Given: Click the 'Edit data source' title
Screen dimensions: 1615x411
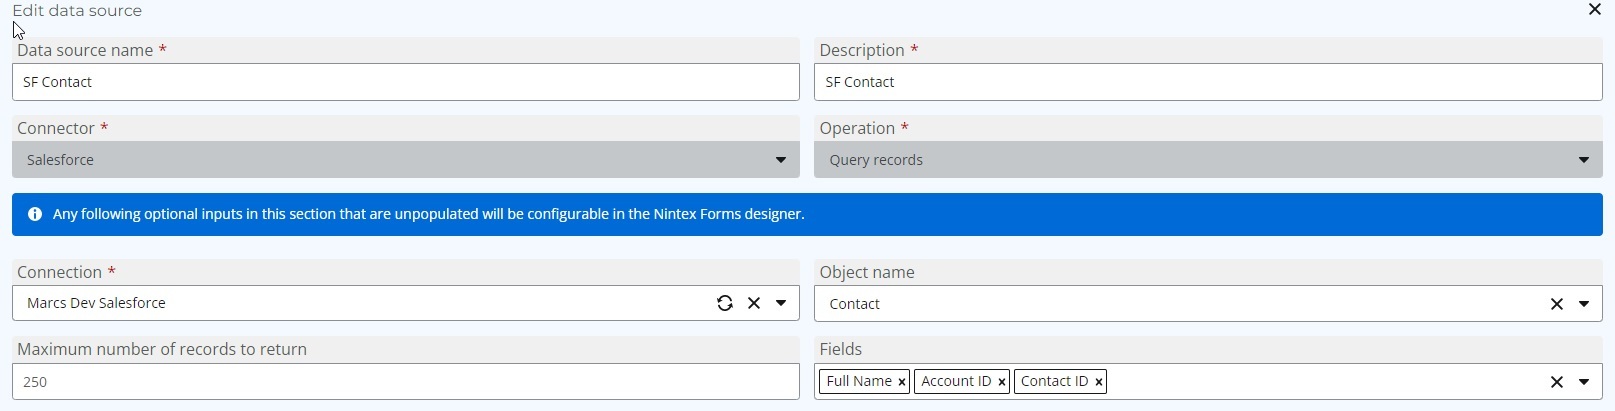Looking at the screenshot, I should 77,11.
